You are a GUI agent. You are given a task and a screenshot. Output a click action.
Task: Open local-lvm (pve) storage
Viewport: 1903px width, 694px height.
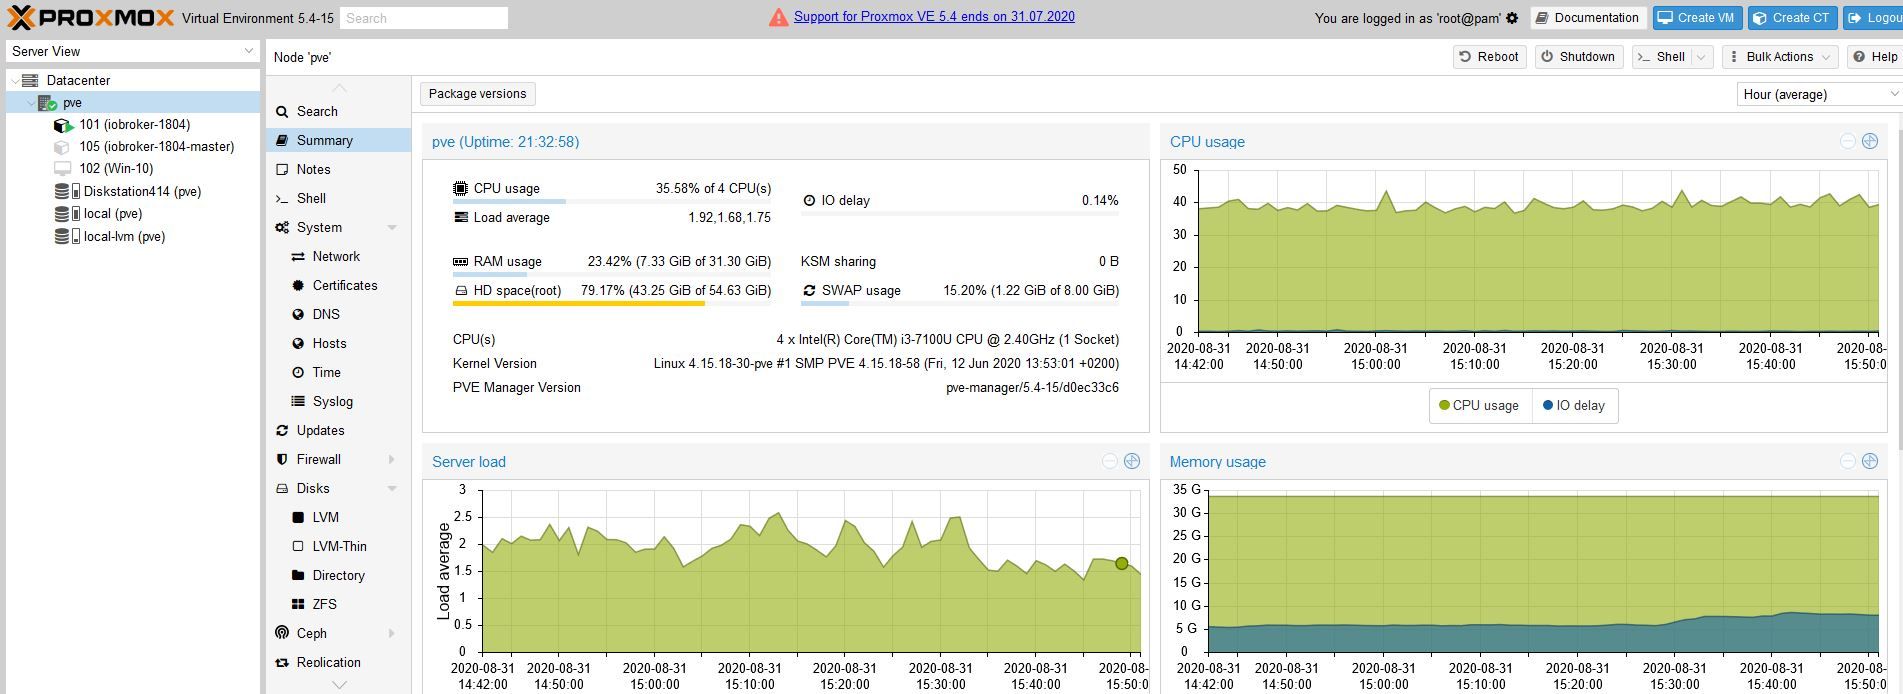[124, 236]
